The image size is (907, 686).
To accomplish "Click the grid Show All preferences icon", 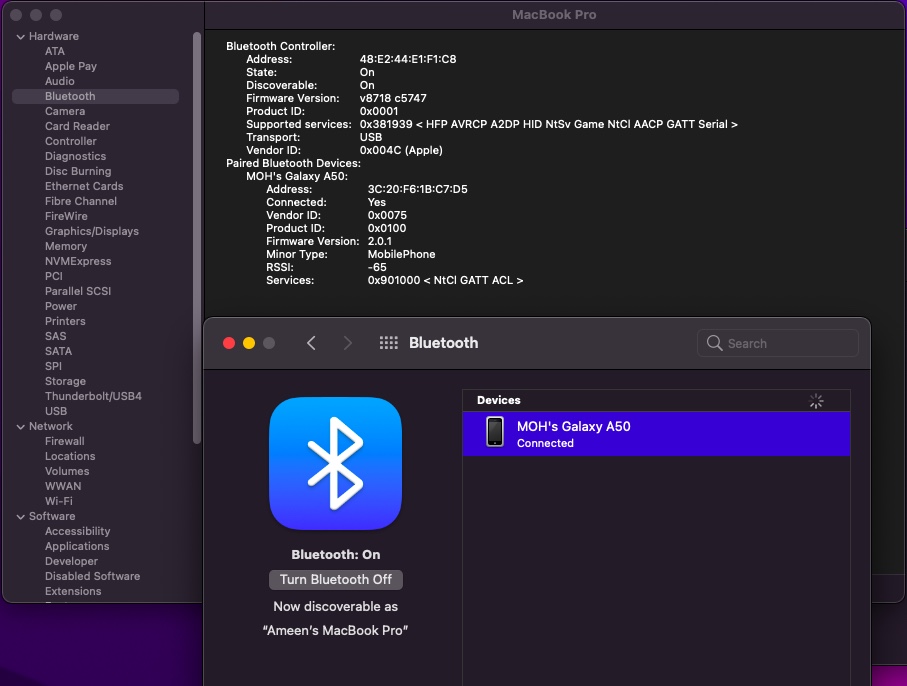I will pyautogui.click(x=389, y=343).
